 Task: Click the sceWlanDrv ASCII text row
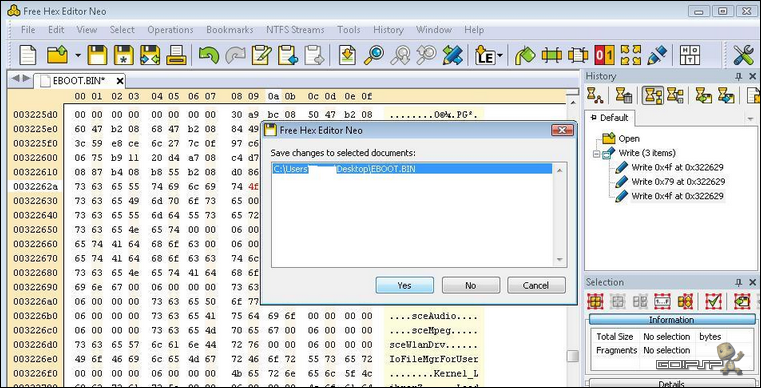[x=433, y=345]
